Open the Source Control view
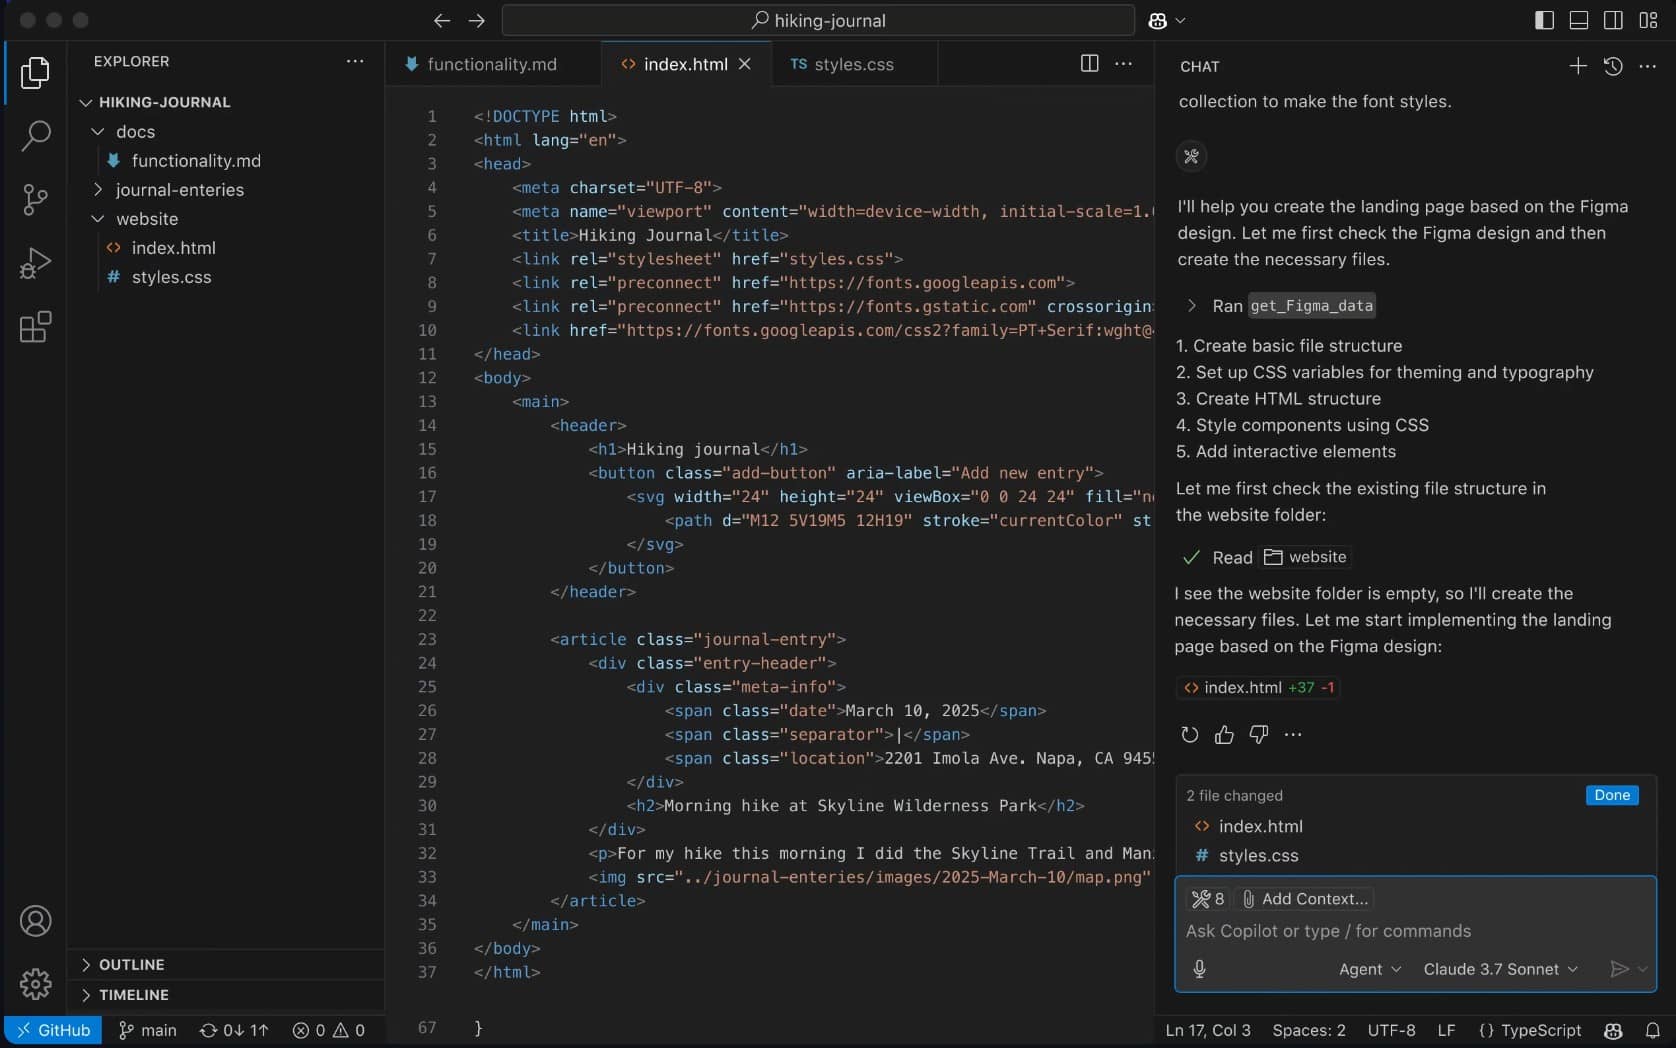 [35, 199]
